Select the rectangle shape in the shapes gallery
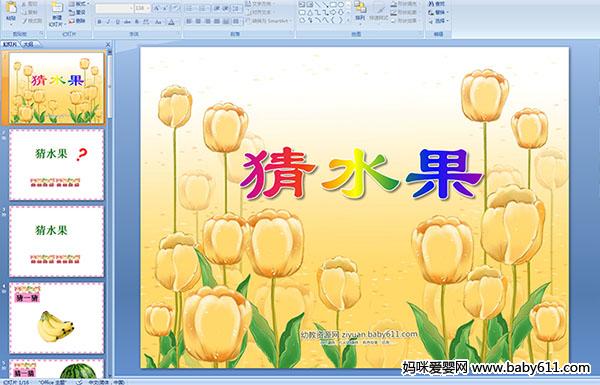This screenshot has height=385, width=600. click(x=333, y=4)
